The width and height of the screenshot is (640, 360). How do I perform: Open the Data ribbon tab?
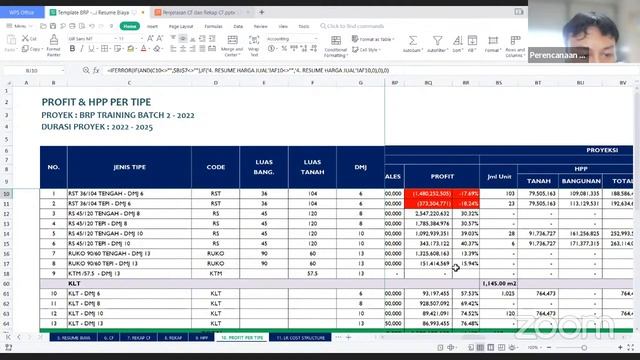pyautogui.click(x=238, y=26)
